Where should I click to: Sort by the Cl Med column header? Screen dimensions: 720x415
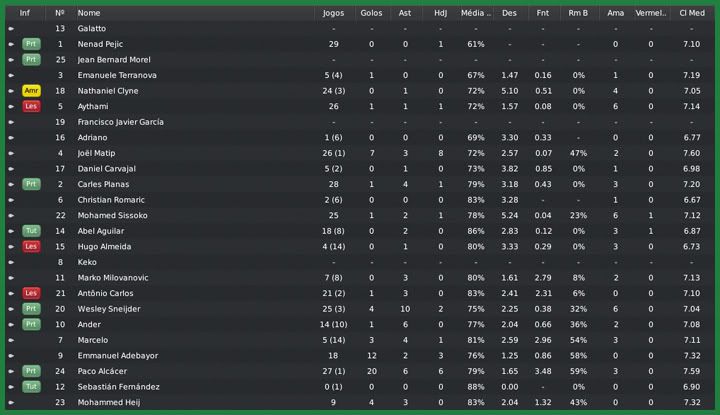pyautogui.click(x=691, y=13)
